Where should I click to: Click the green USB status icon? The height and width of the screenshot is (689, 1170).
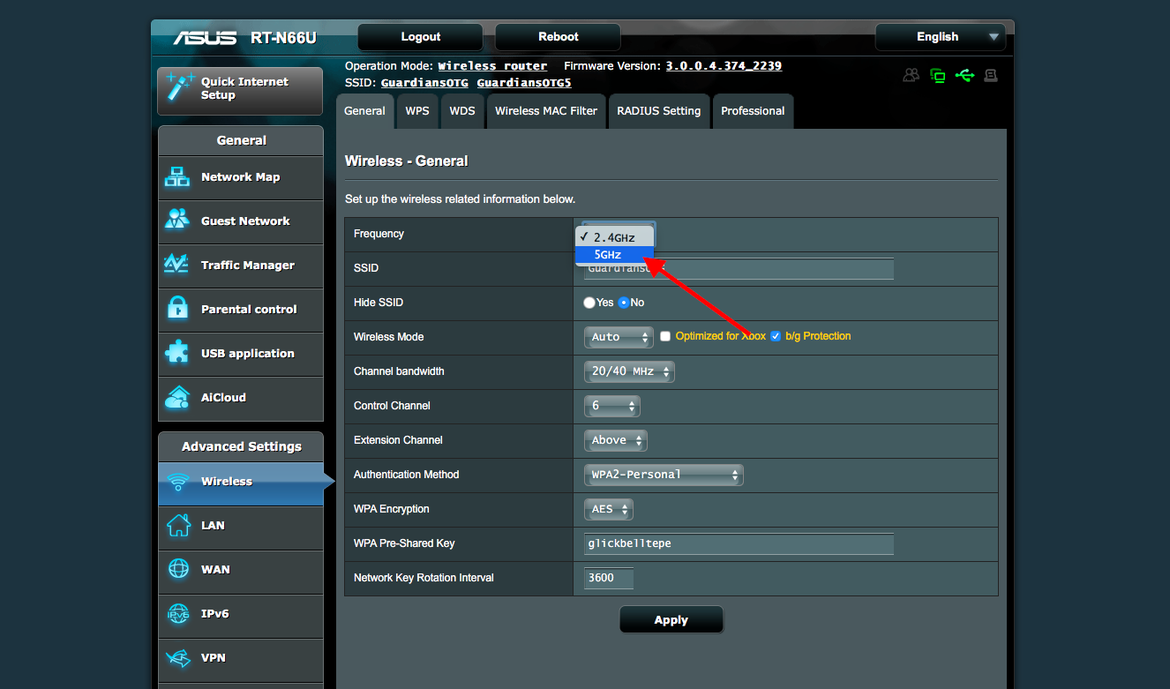click(964, 75)
